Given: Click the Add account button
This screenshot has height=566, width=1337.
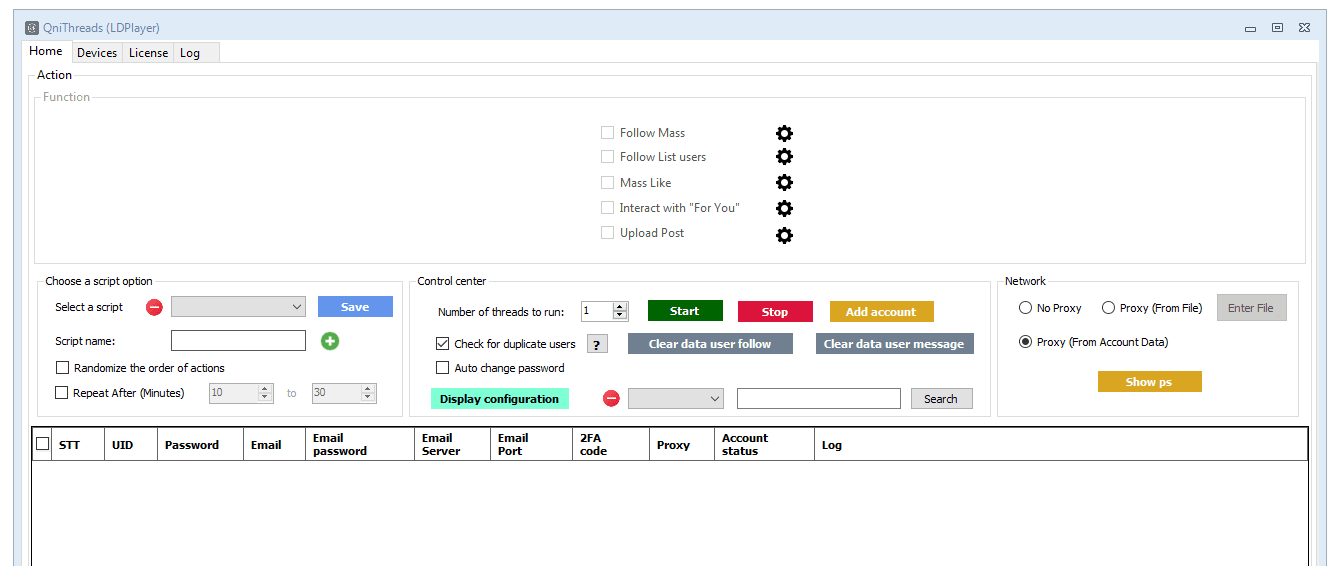Looking at the screenshot, I should pyautogui.click(x=881, y=312).
